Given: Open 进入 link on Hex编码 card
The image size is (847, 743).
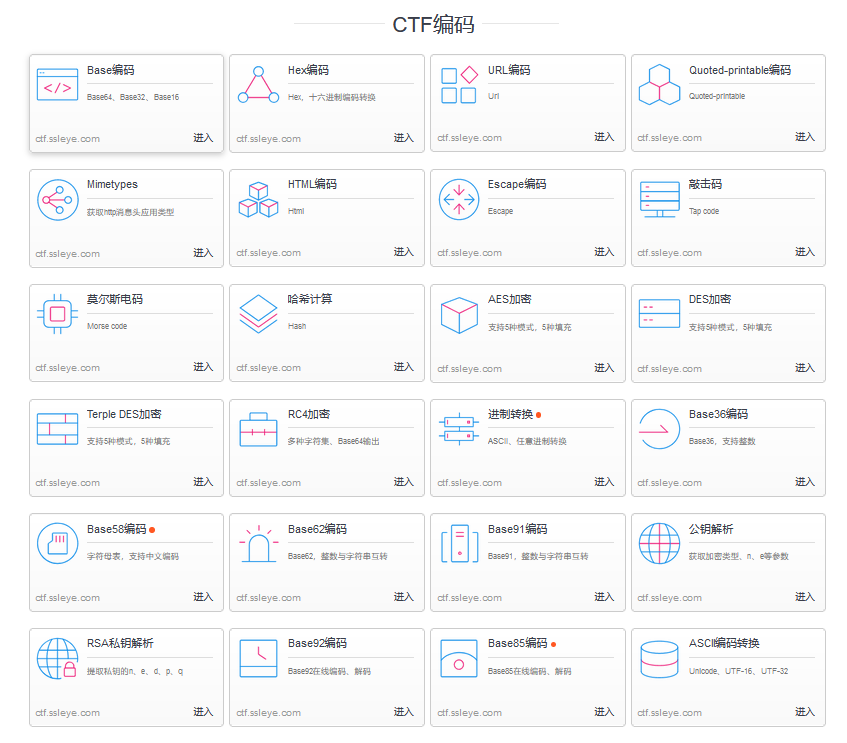Looking at the screenshot, I should [x=404, y=138].
